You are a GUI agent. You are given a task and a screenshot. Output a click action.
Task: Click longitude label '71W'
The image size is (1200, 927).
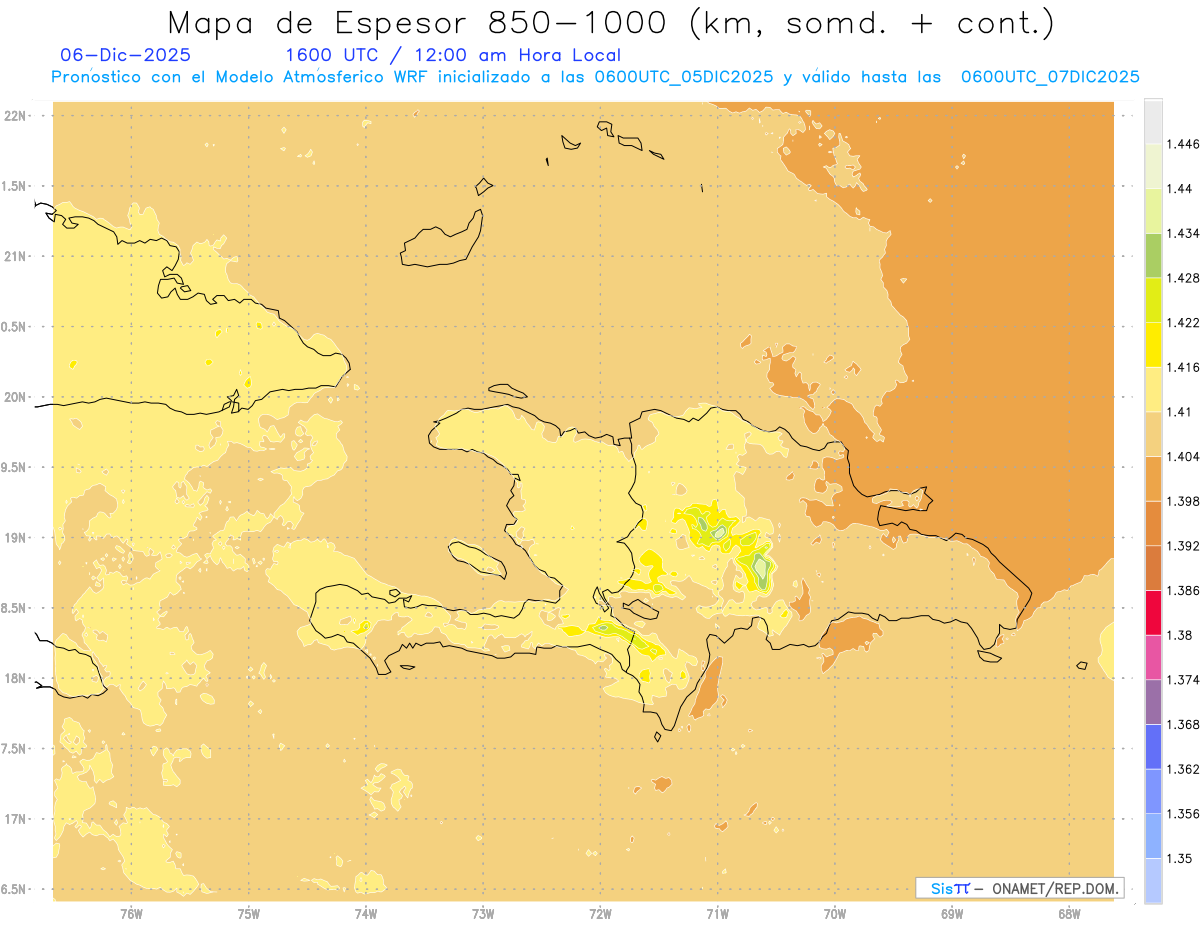[717, 914]
